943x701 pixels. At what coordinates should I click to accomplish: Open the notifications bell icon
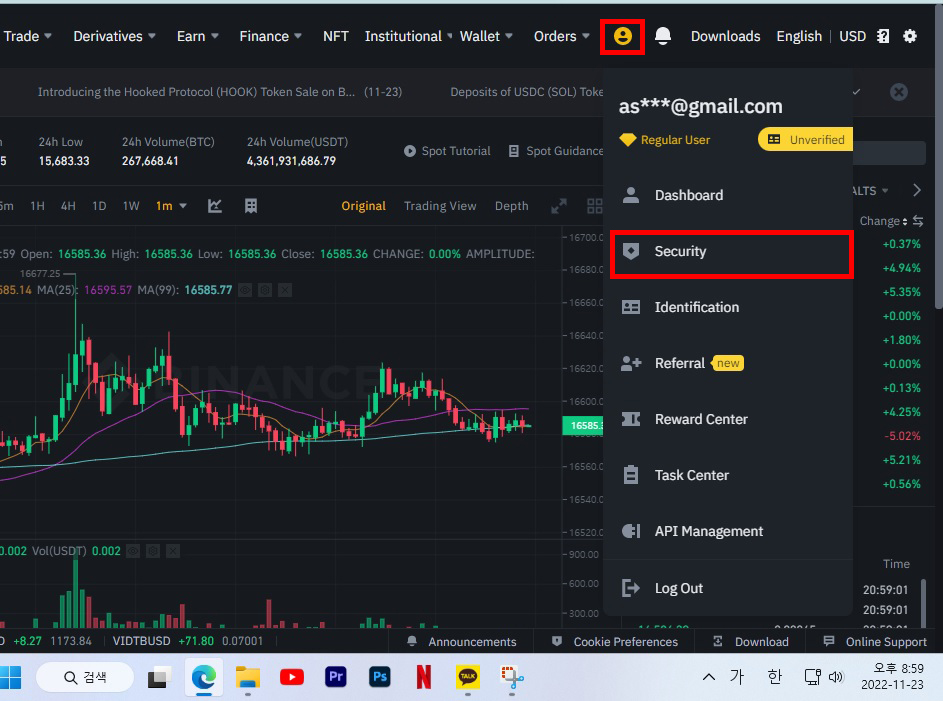point(663,36)
